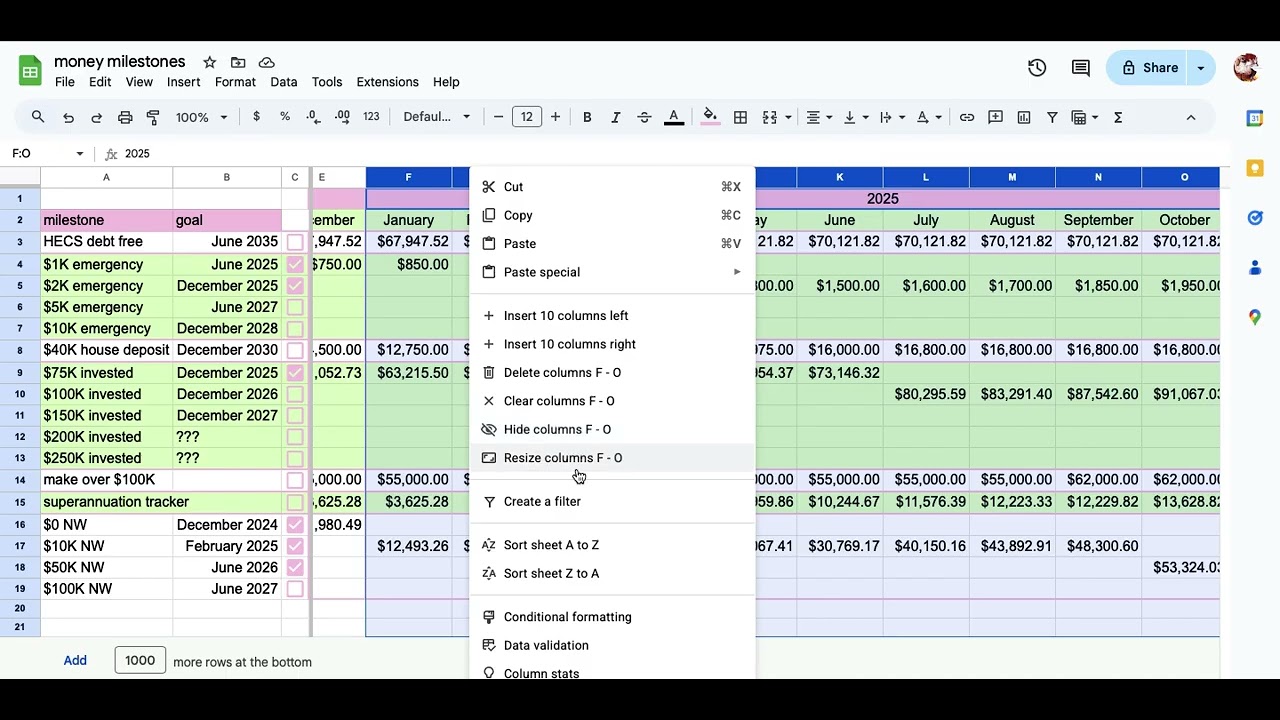Toggle strikethrough formatting

point(644,117)
